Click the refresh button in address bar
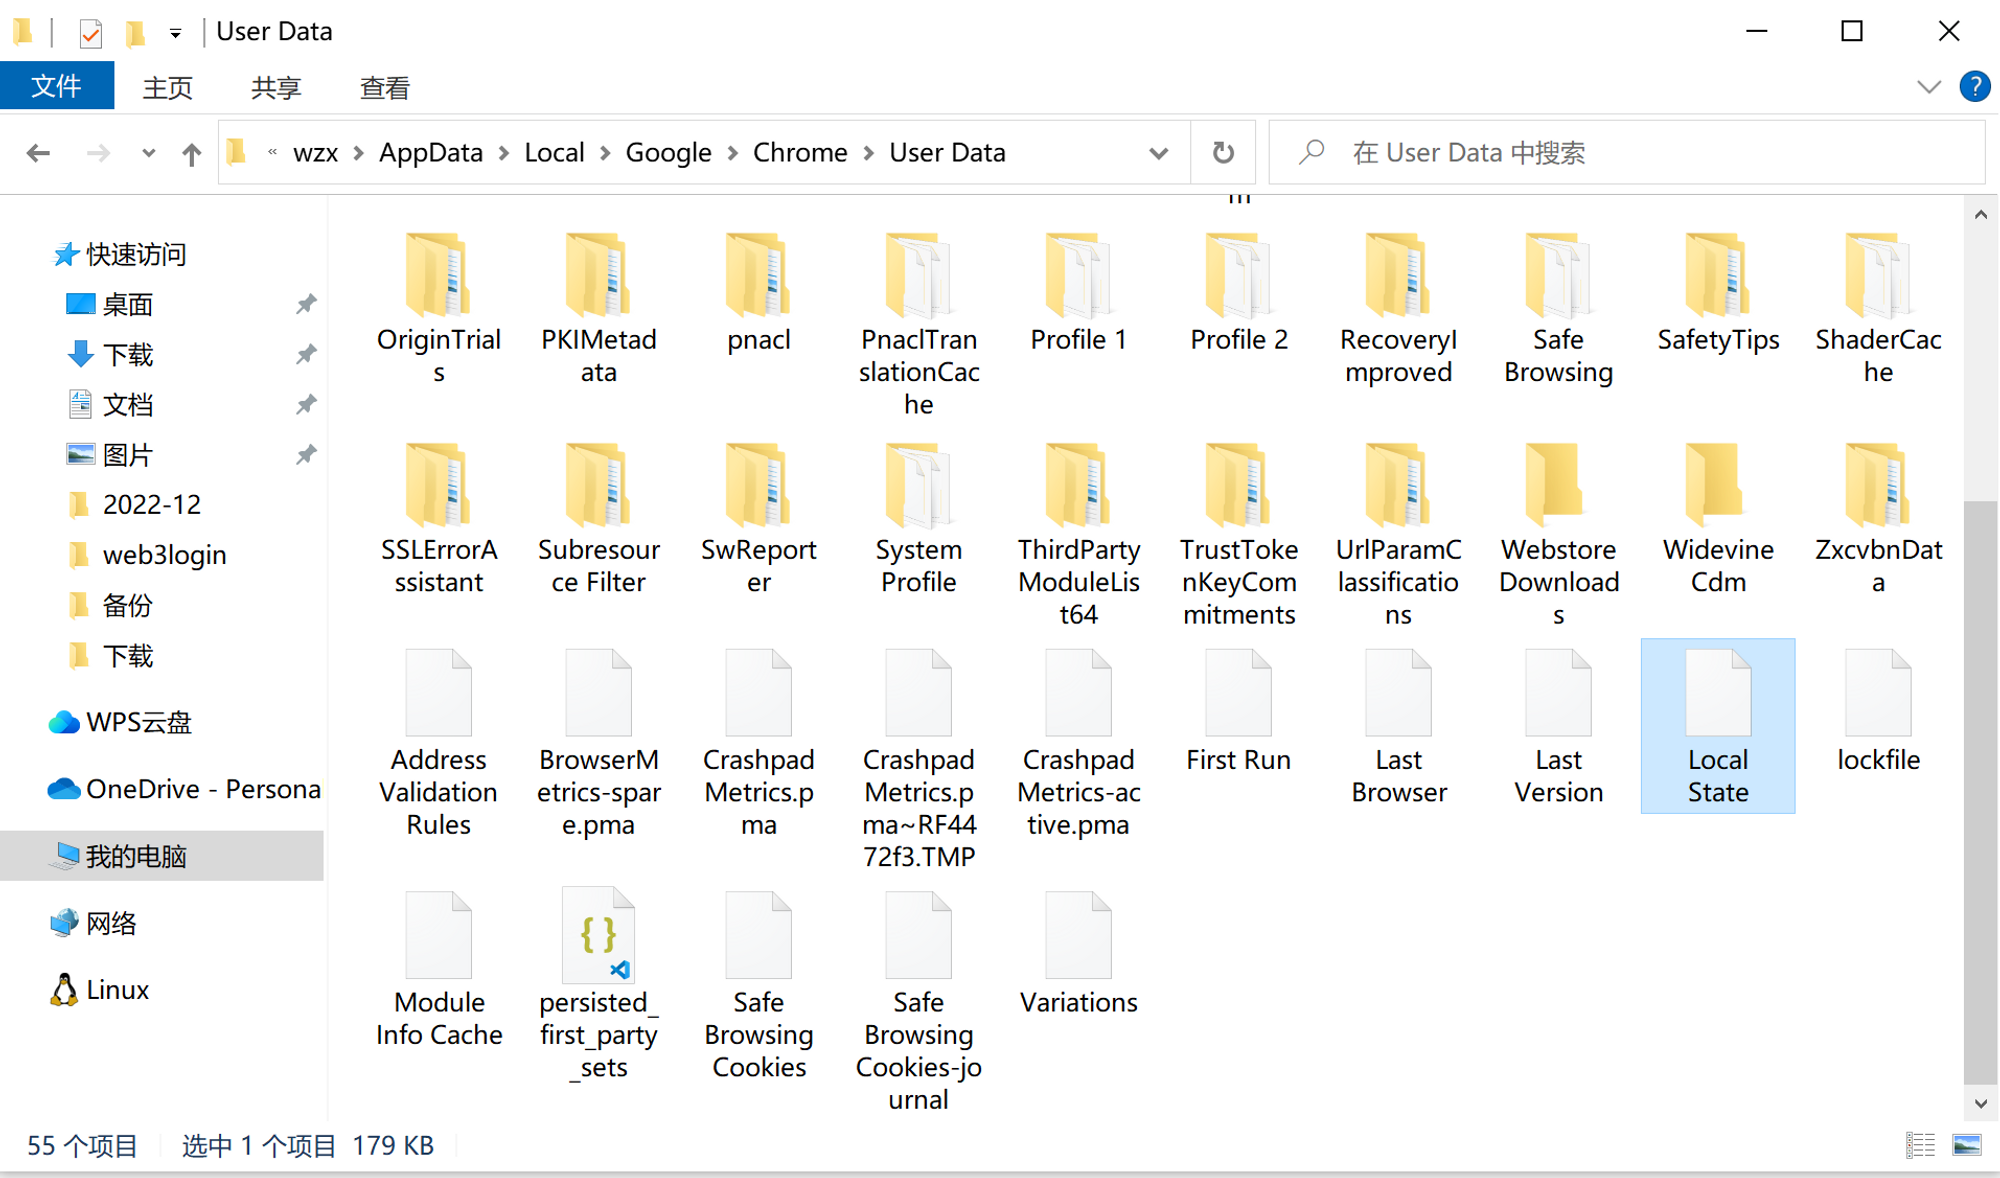This screenshot has height=1178, width=2000. (x=1222, y=153)
